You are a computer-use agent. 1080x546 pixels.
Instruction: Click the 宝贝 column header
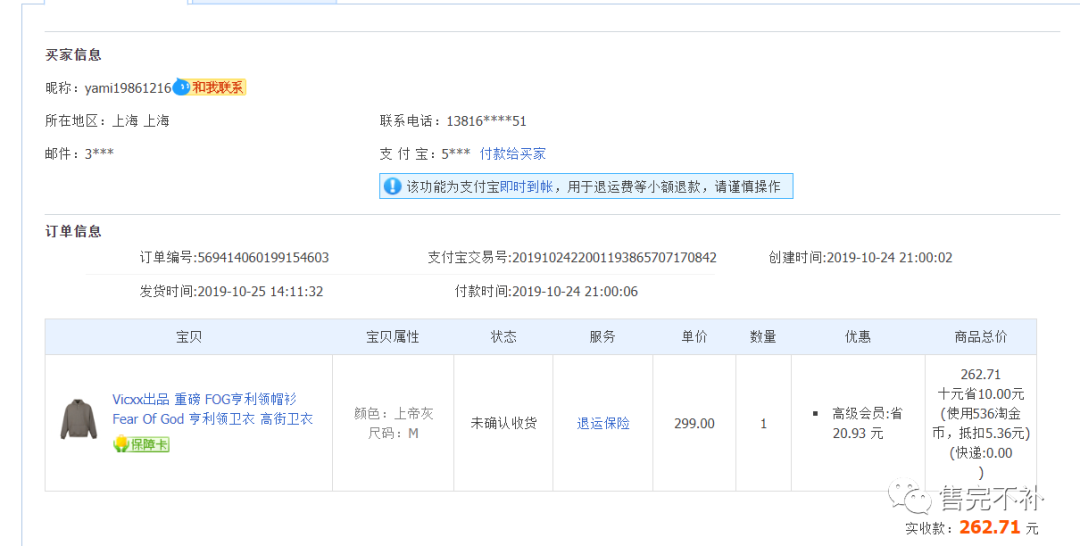tap(189, 337)
